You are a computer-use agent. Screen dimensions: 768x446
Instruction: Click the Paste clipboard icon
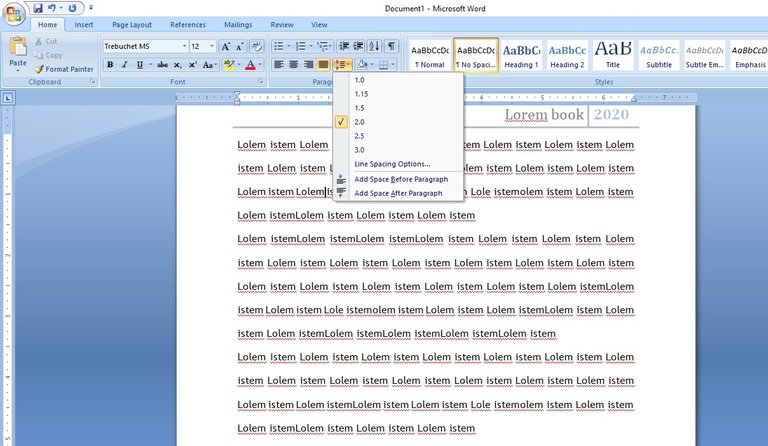[x=18, y=46]
